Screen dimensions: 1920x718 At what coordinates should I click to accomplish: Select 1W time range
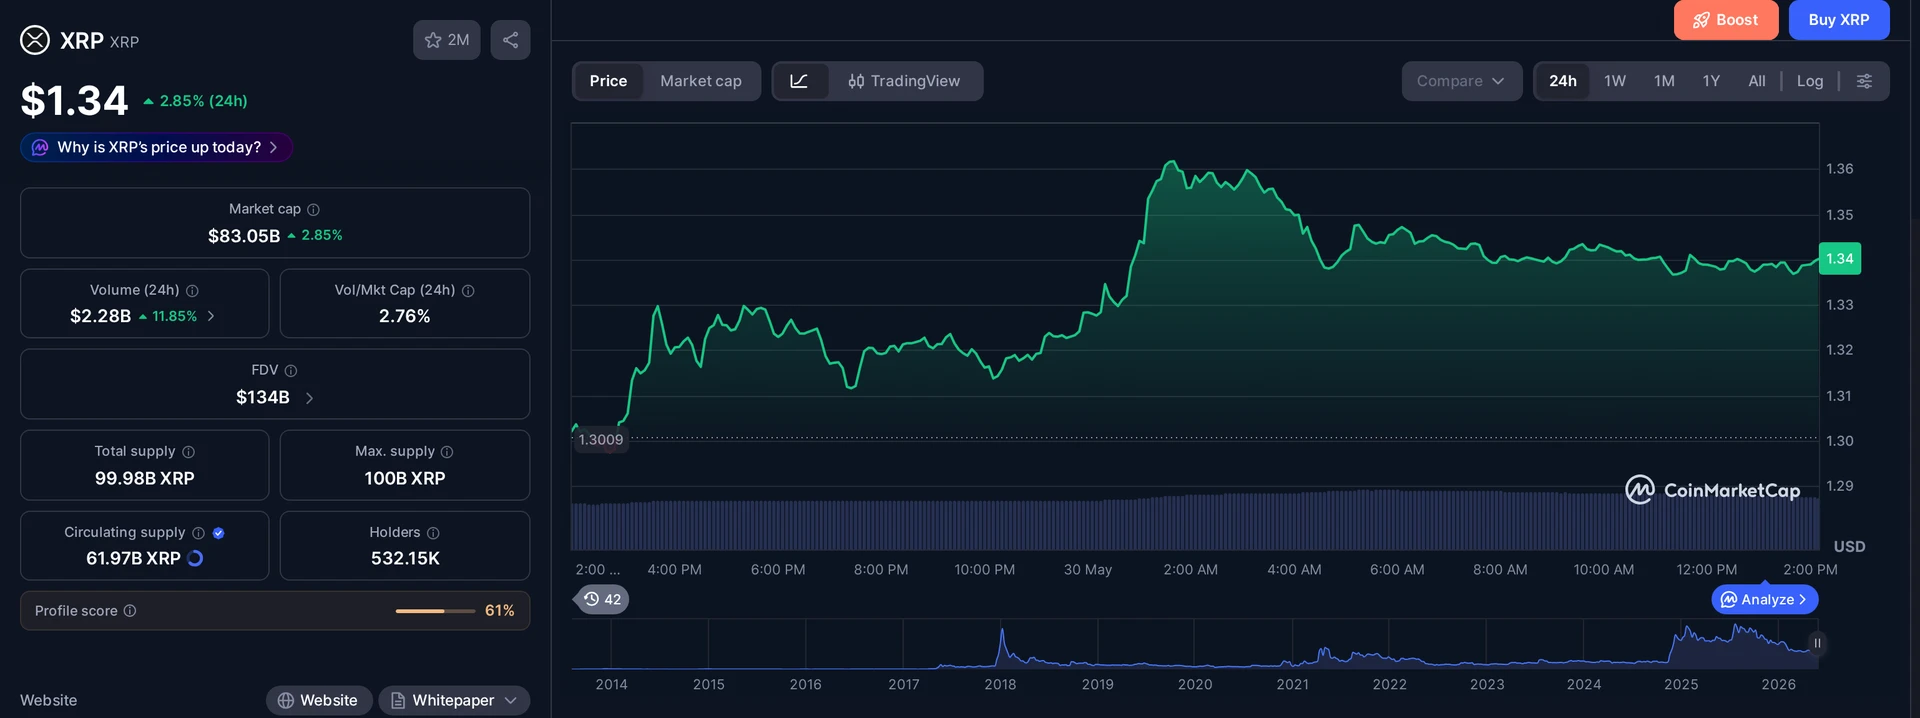coord(1614,81)
